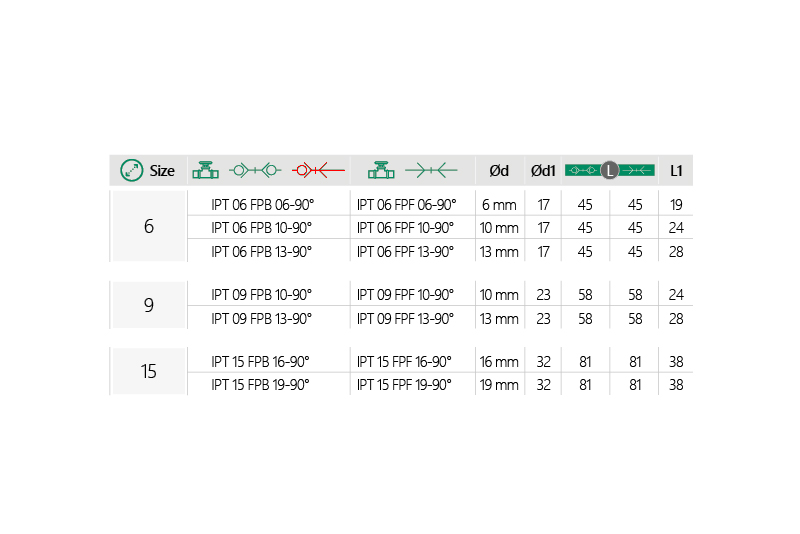Image resolution: width=800 pixels, height=534 pixels.
Task: Select part number IPT 06 FPB 06-90°
Action: click(262, 204)
